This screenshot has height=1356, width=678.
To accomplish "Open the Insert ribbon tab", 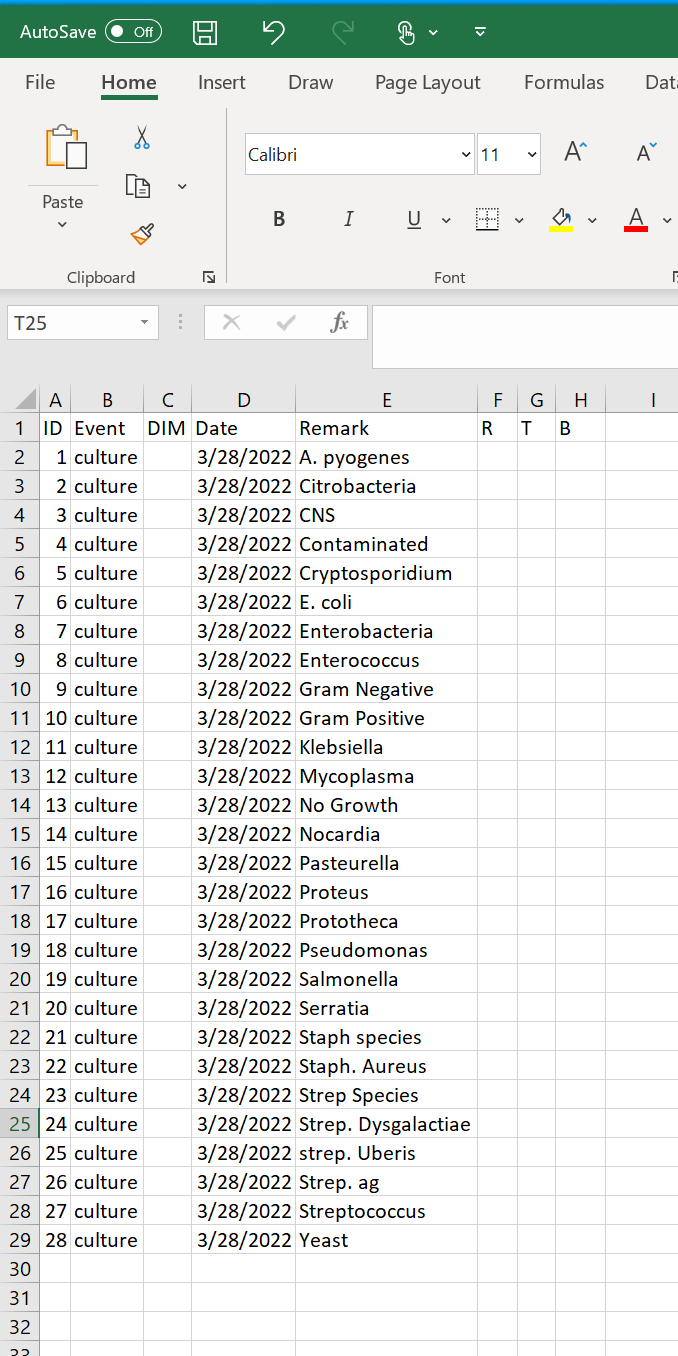I will 221,83.
